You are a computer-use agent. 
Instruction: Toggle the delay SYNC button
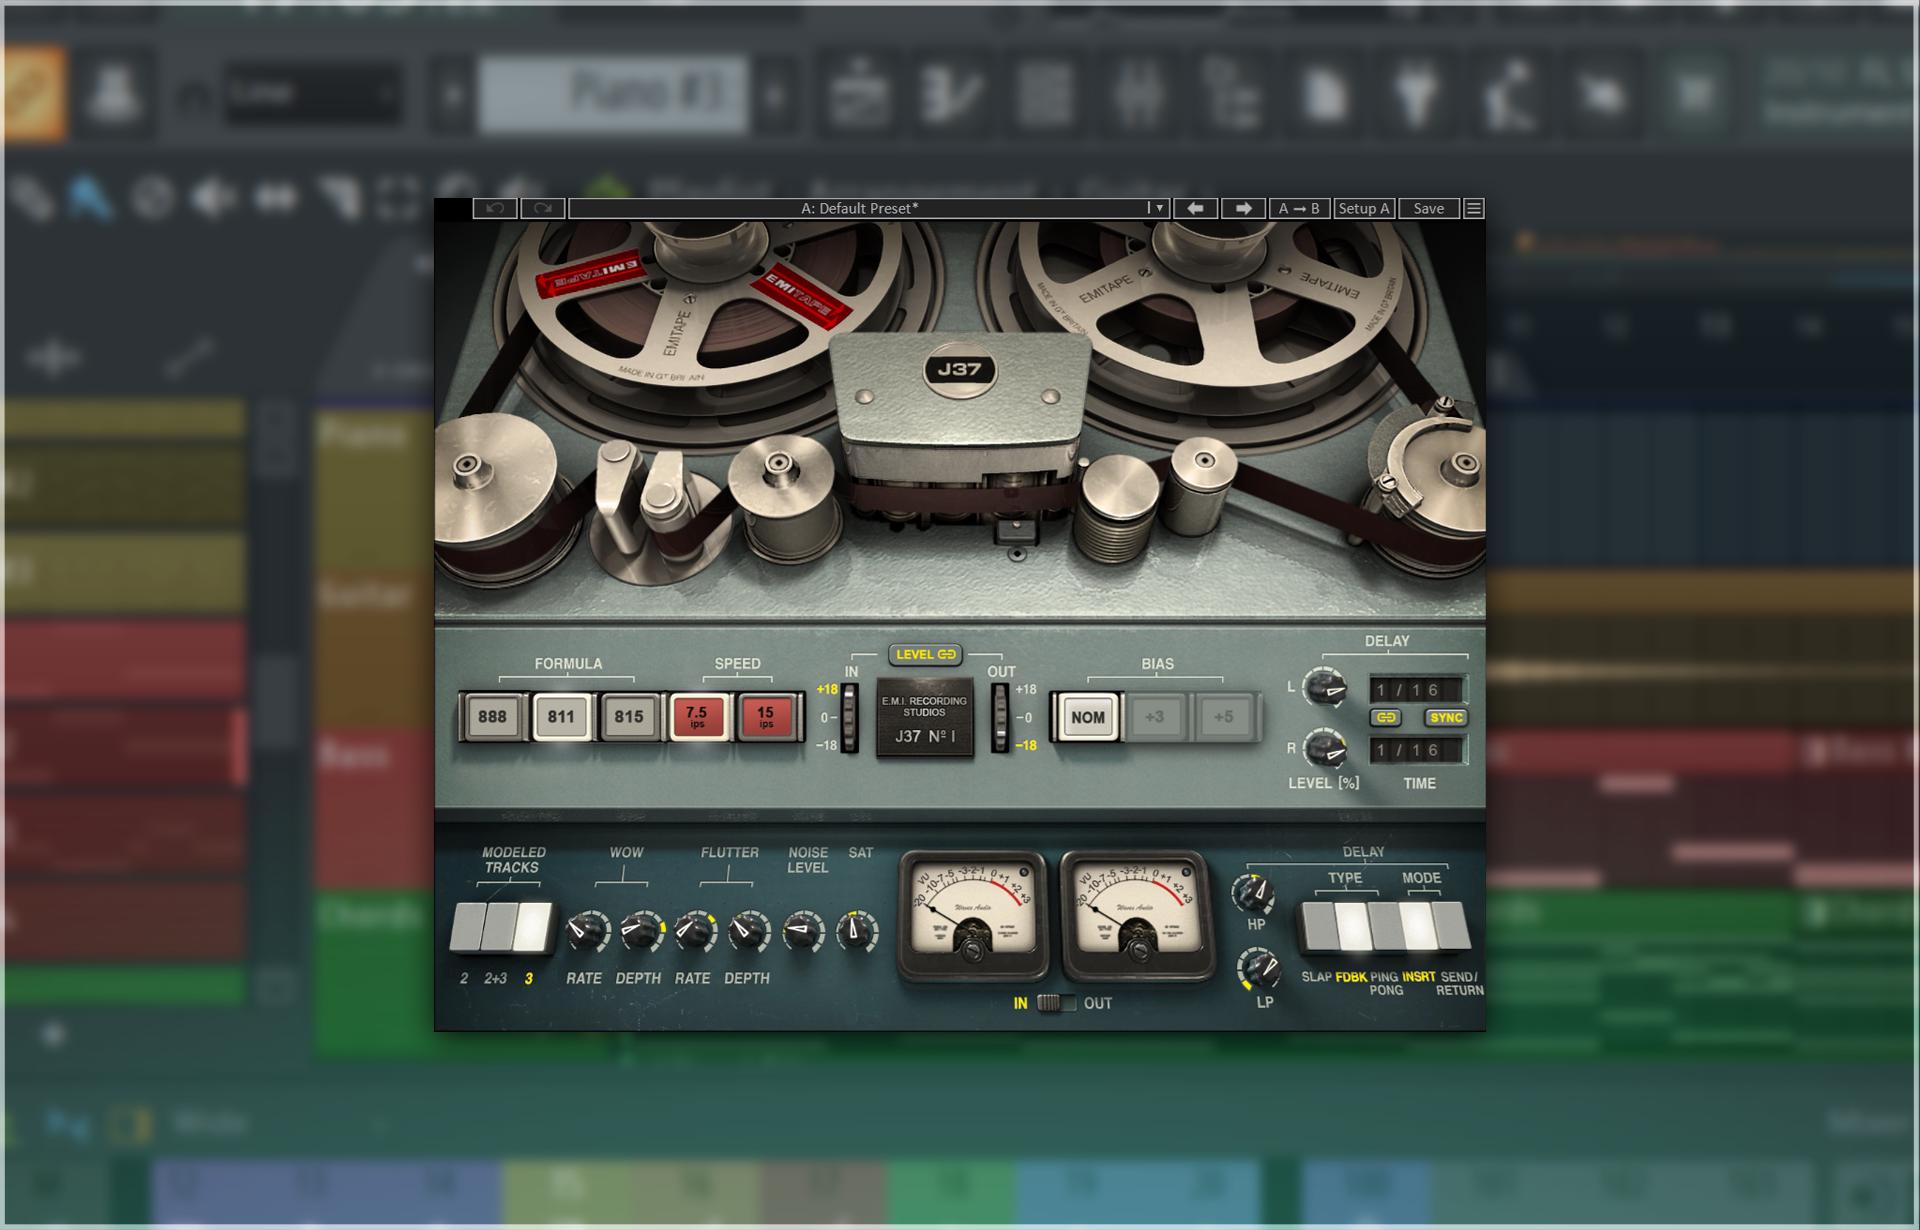coord(1446,718)
